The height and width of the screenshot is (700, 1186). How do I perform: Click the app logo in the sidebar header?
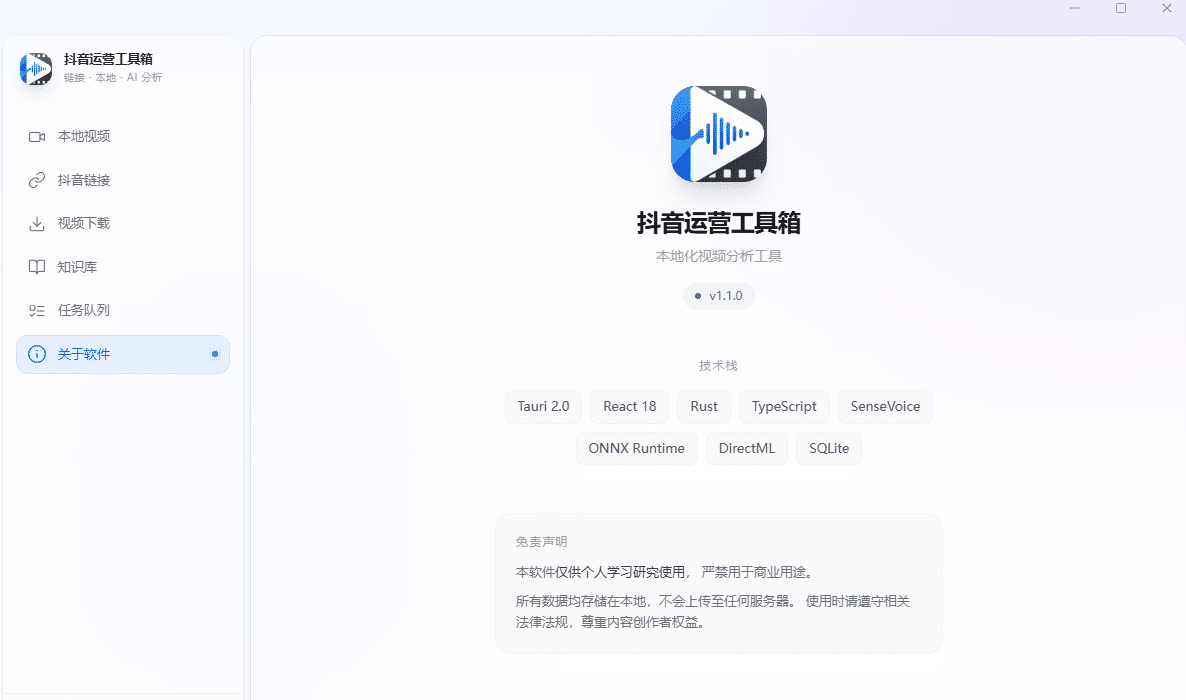[x=35, y=69]
